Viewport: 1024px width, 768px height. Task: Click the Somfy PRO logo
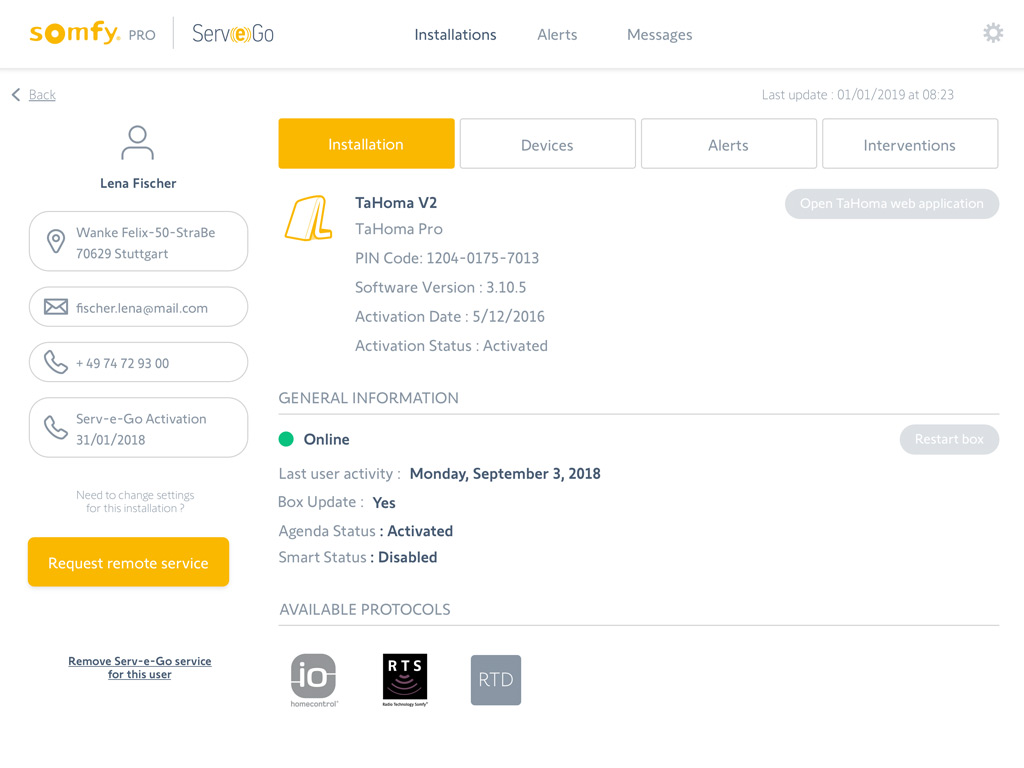click(92, 33)
